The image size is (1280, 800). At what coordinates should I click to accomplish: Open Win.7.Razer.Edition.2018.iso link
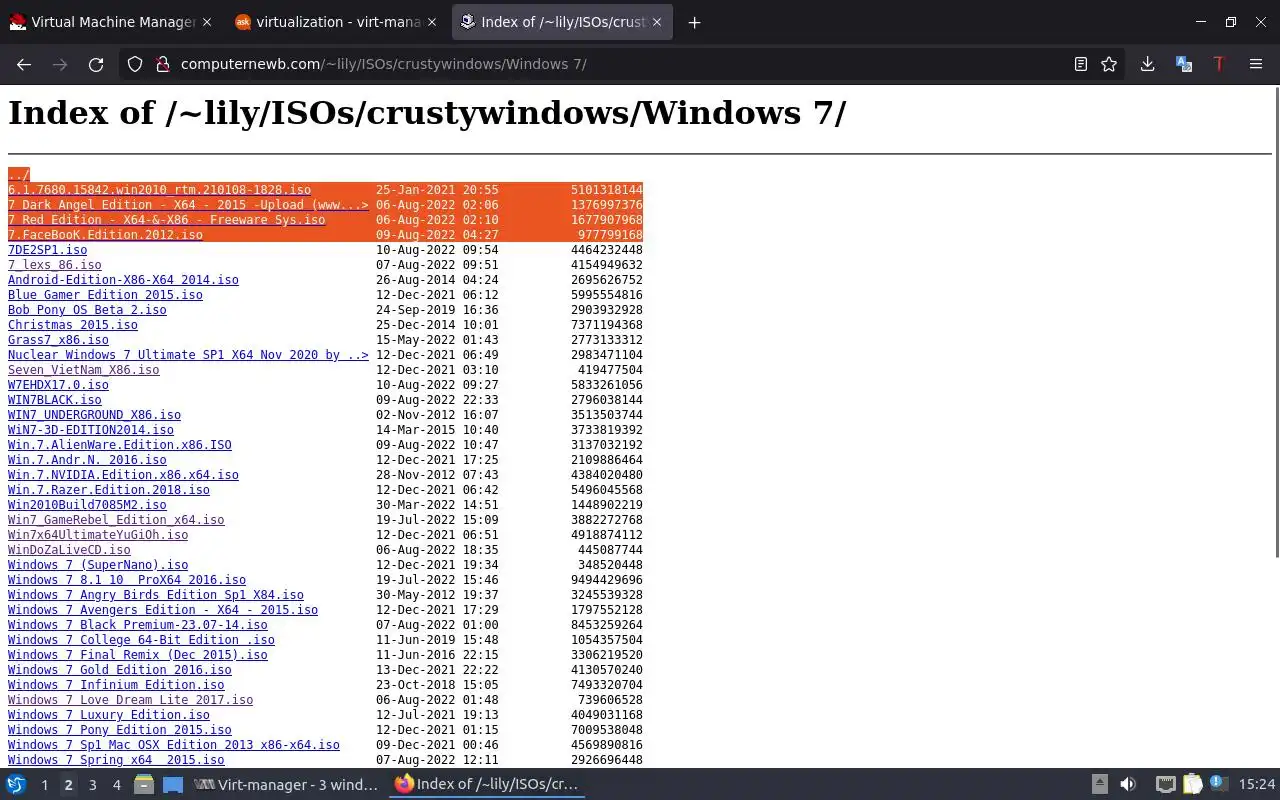[x=109, y=490]
